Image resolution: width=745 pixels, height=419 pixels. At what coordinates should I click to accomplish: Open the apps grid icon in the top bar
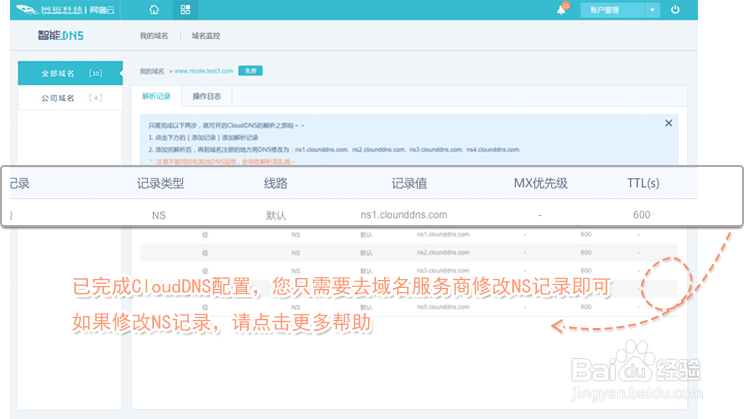pyautogui.click(x=185, y=10)
